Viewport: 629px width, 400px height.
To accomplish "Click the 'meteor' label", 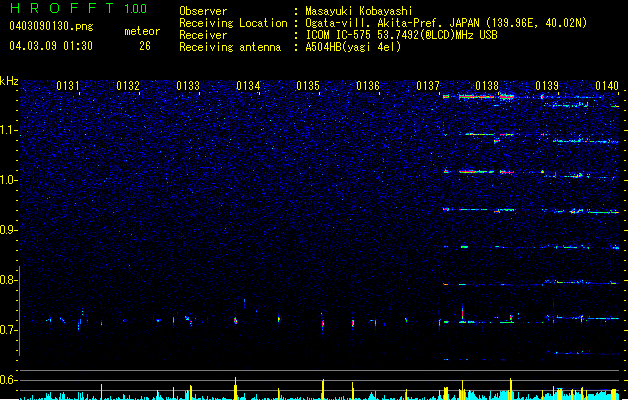I will pyautogui.click(x=142, y=31).
